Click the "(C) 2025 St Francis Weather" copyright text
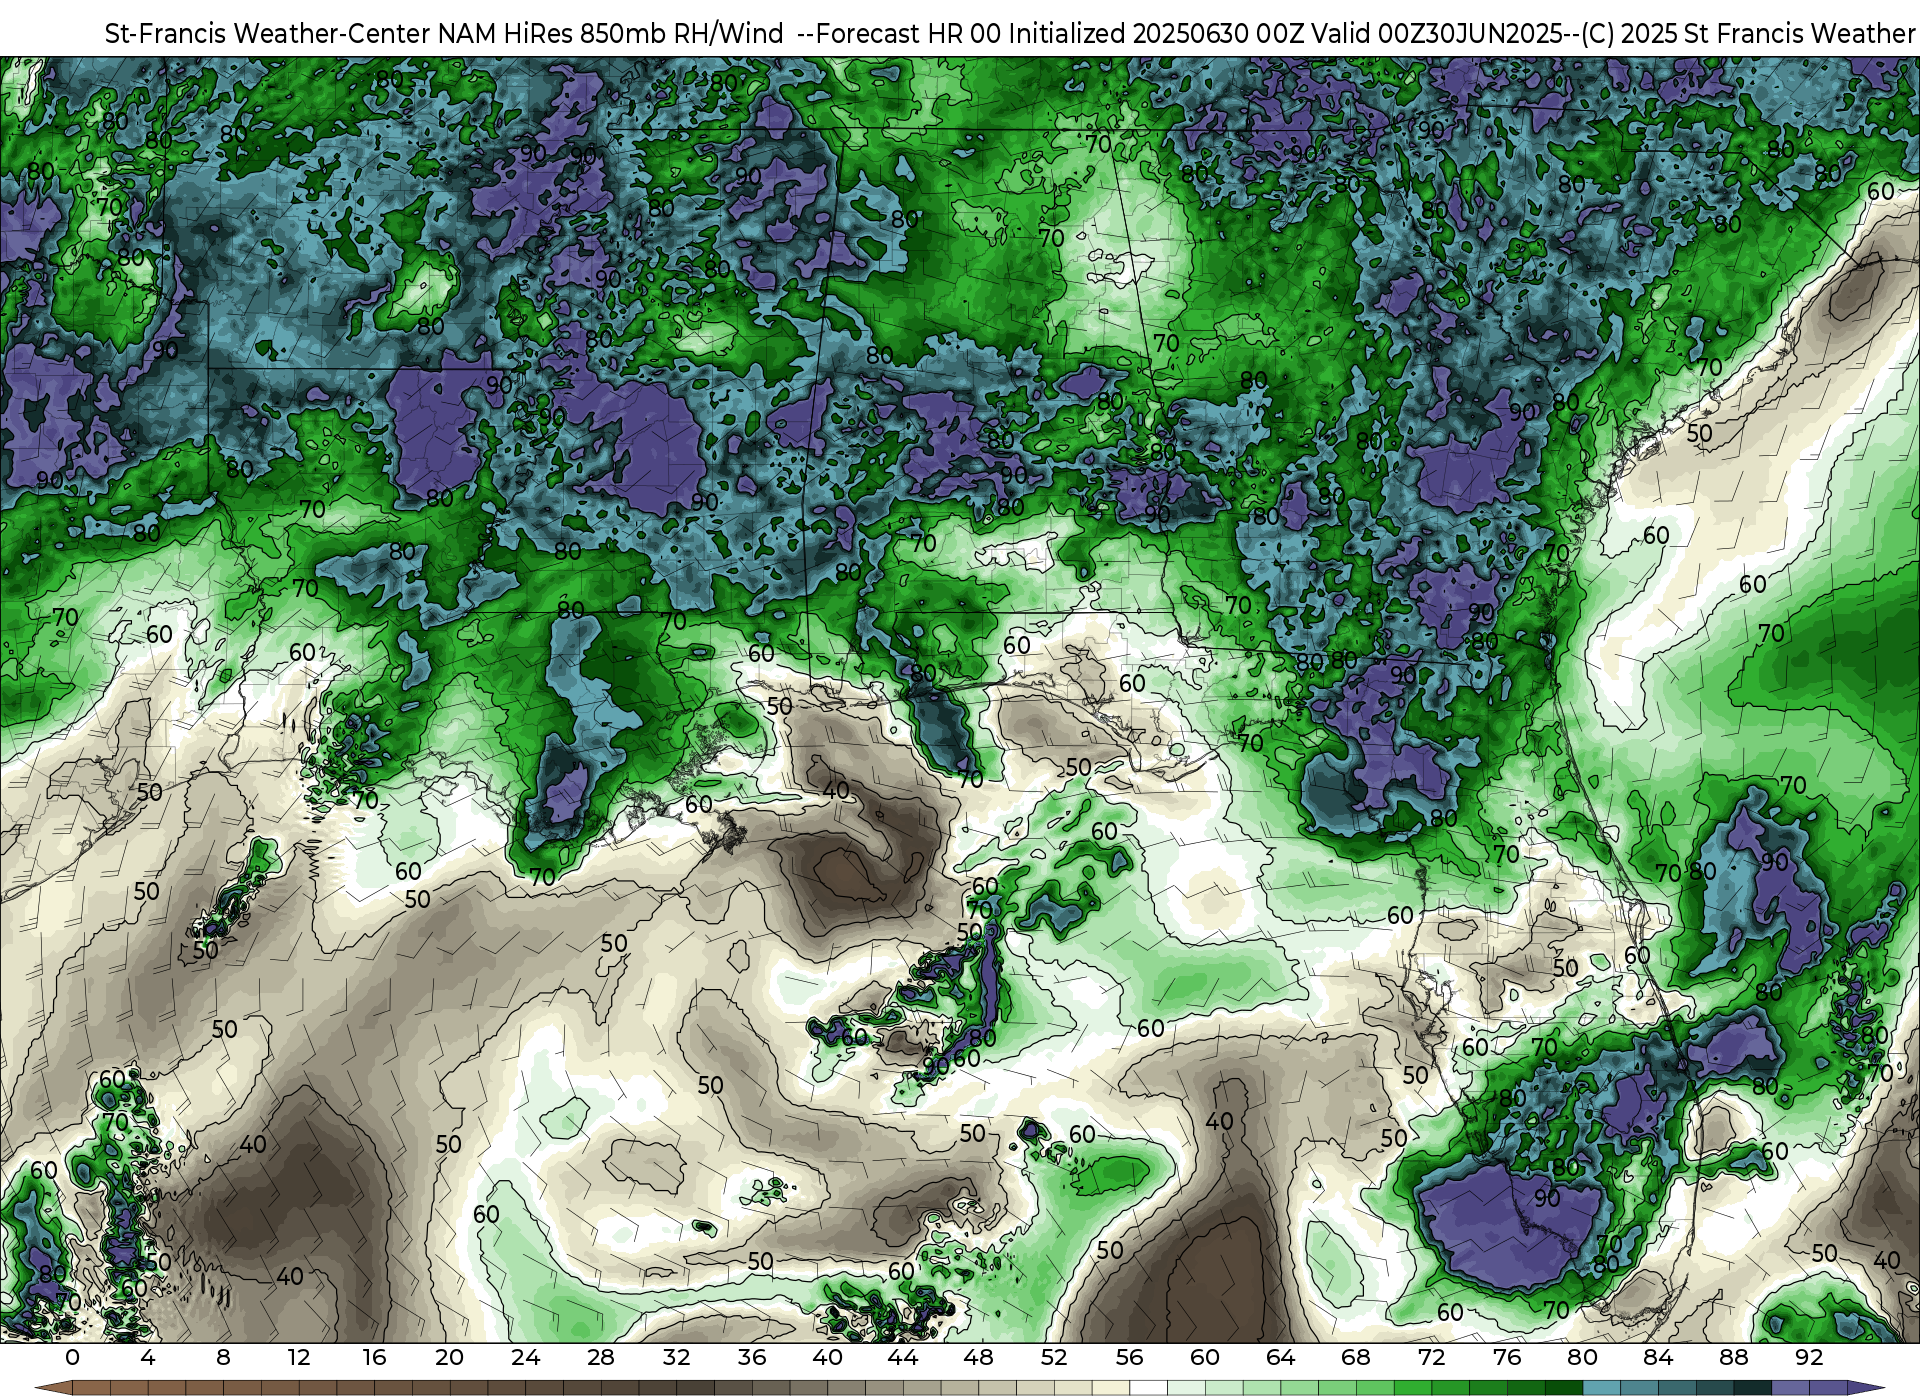Screen dimensions: 1920x1400 pyautogui.click(x=1748, y=34)
